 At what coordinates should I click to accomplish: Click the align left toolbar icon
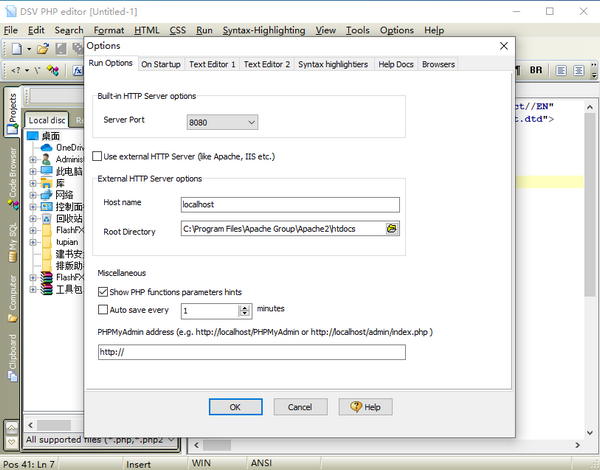pyautogui.click(x=562, y=70)
